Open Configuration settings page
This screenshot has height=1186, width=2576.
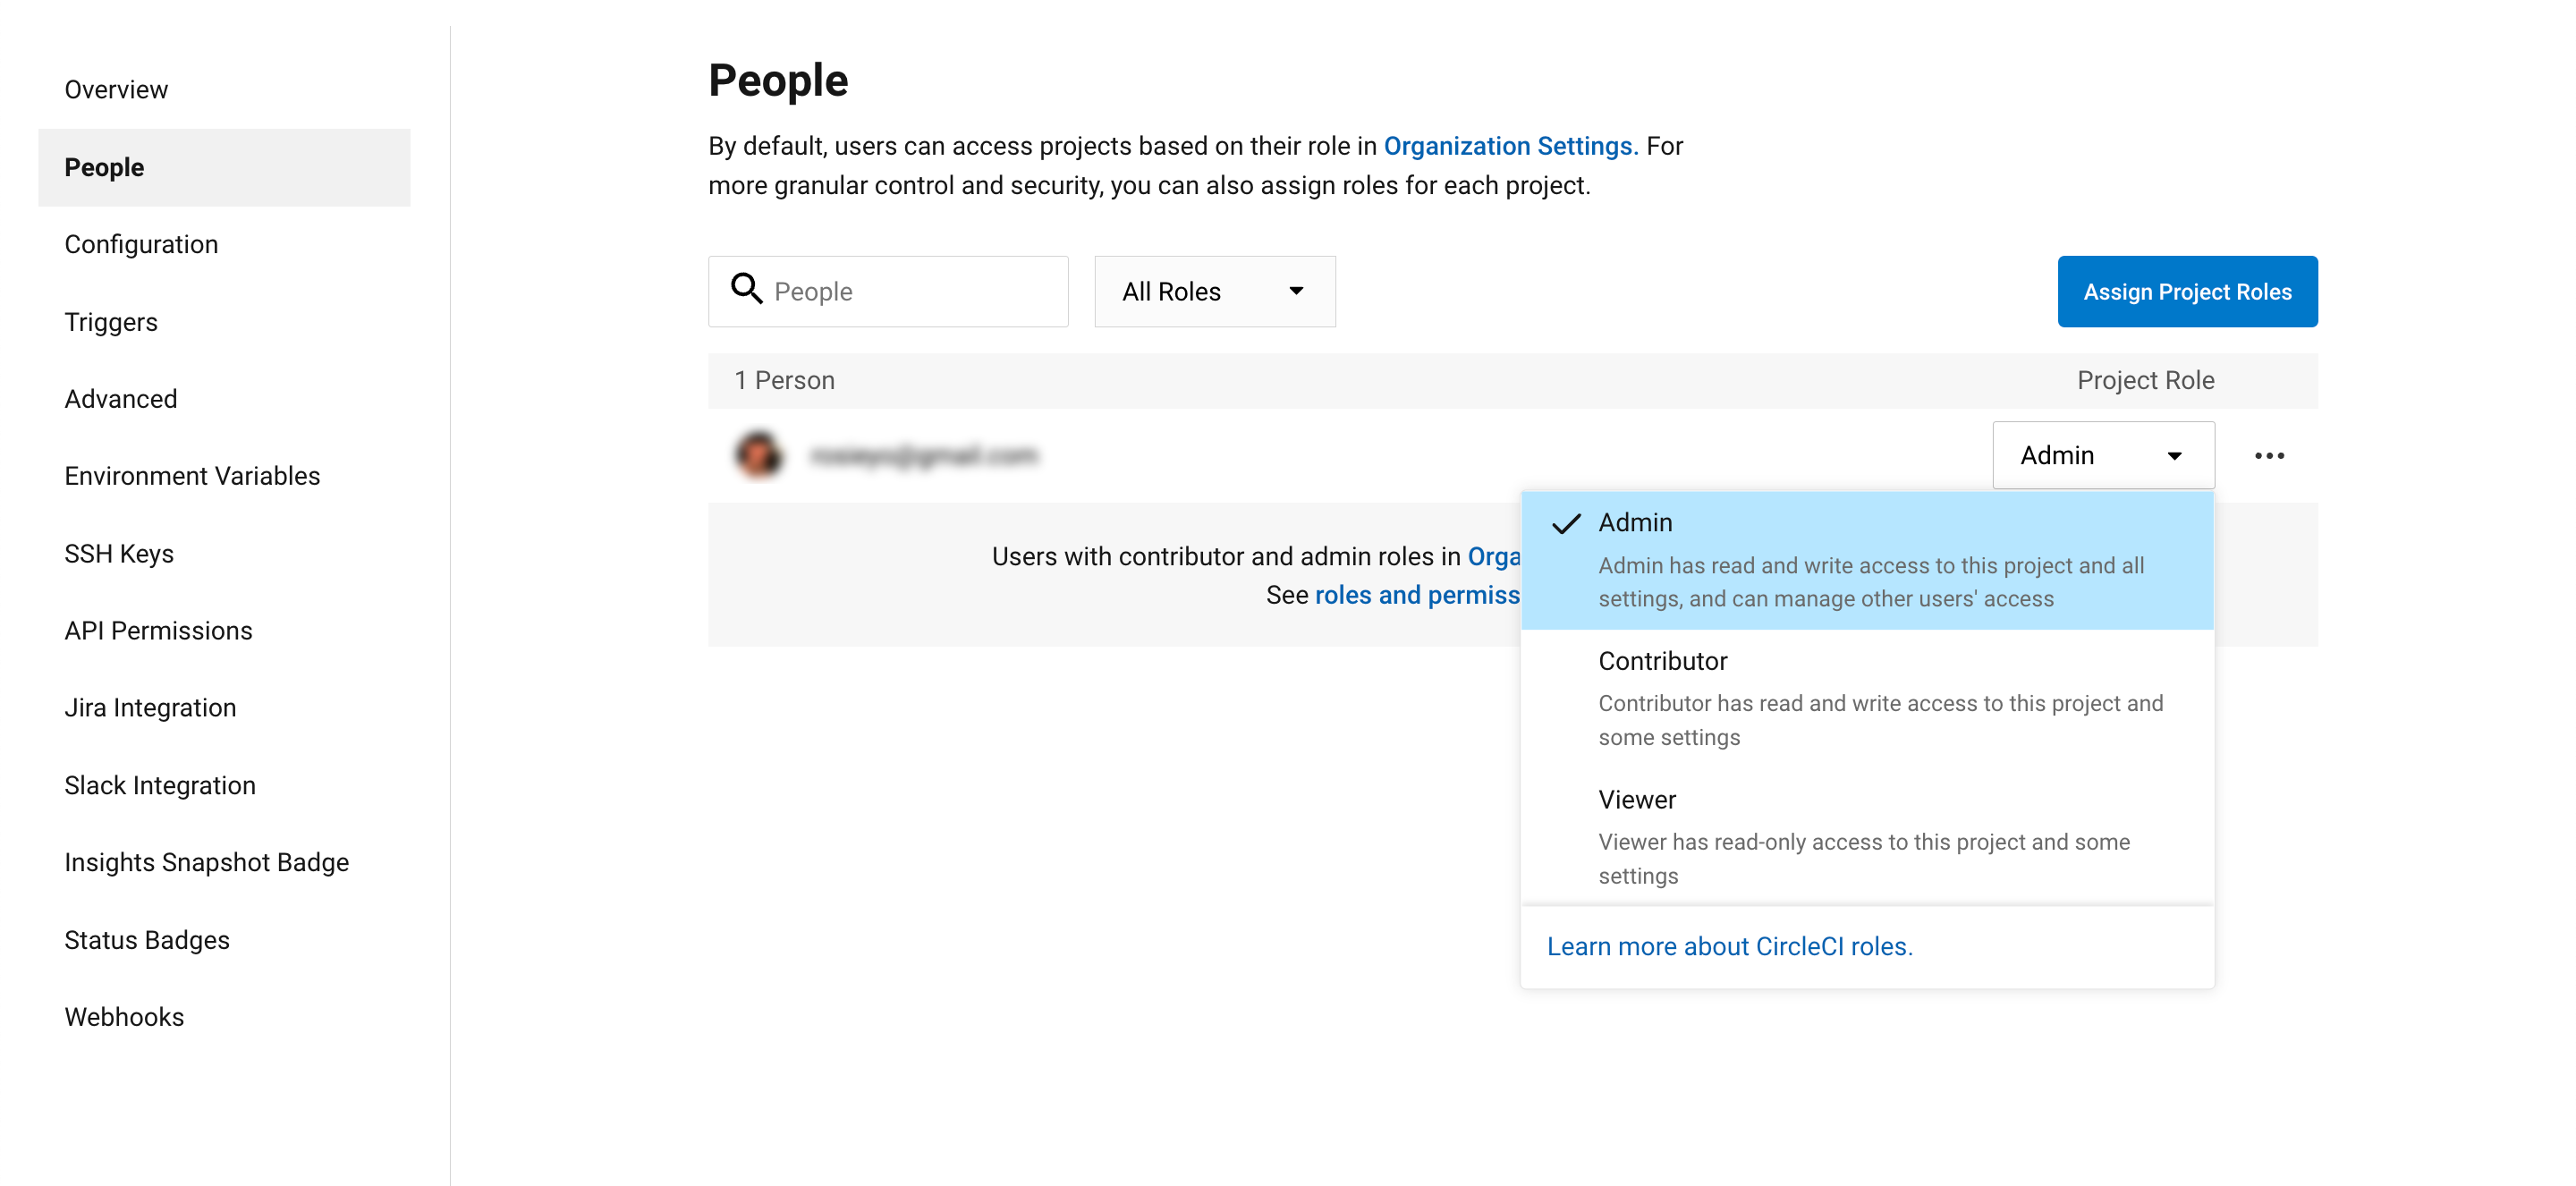[141, 244]
